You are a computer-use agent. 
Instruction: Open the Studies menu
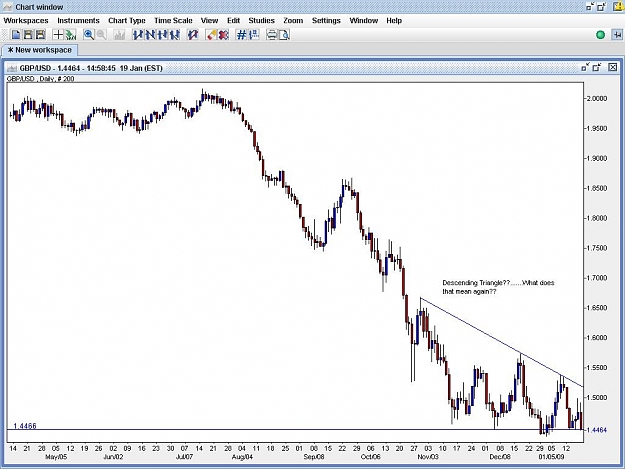[261, 20]
